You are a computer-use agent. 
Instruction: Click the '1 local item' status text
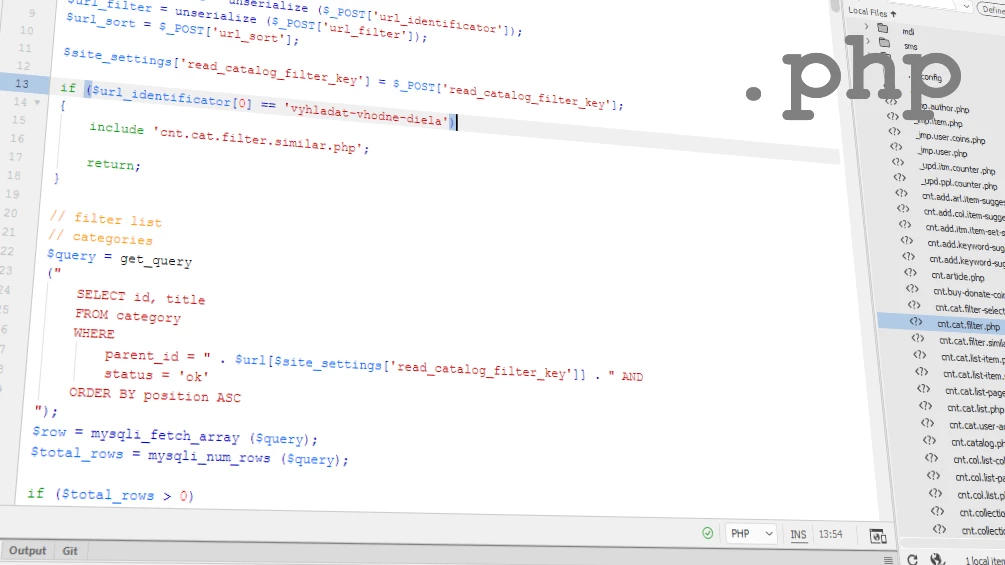pos(985,561)
